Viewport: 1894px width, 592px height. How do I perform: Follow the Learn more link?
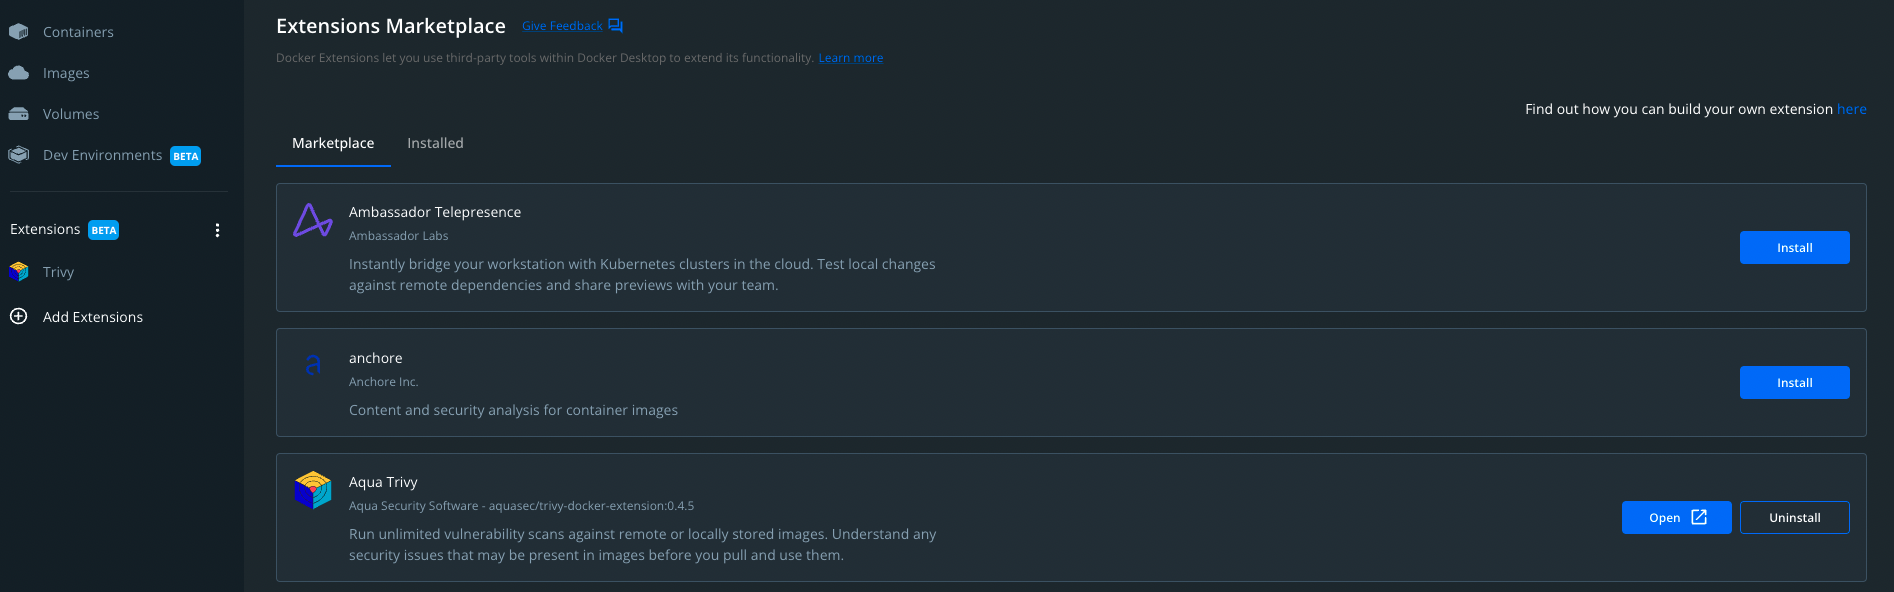tap(850, 58)
